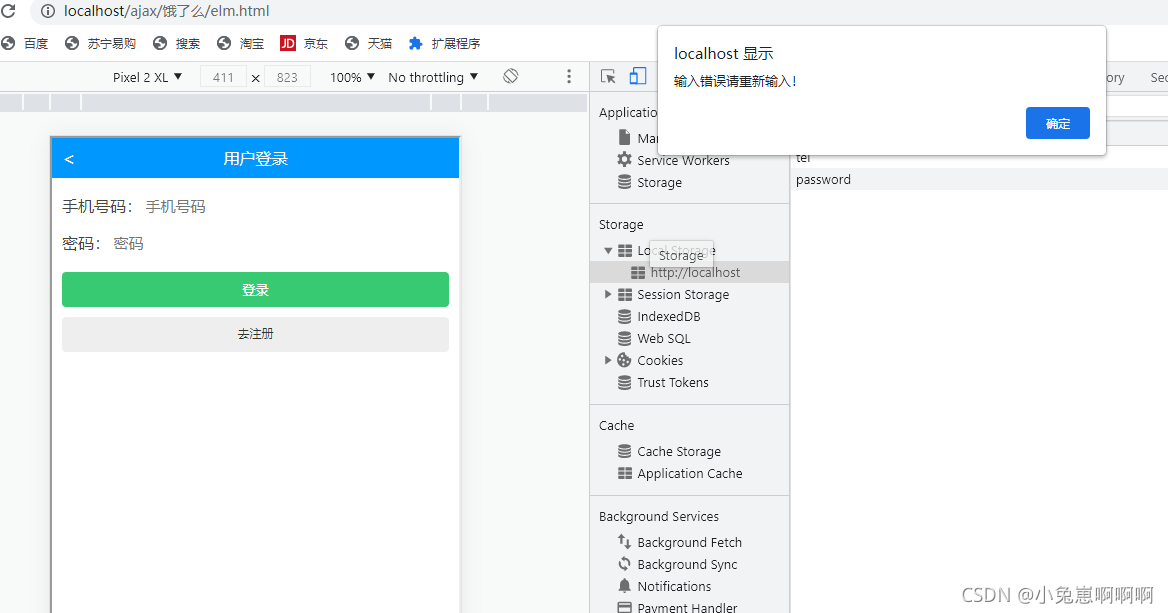Click the rotate device icon

[x=510, y=76]
